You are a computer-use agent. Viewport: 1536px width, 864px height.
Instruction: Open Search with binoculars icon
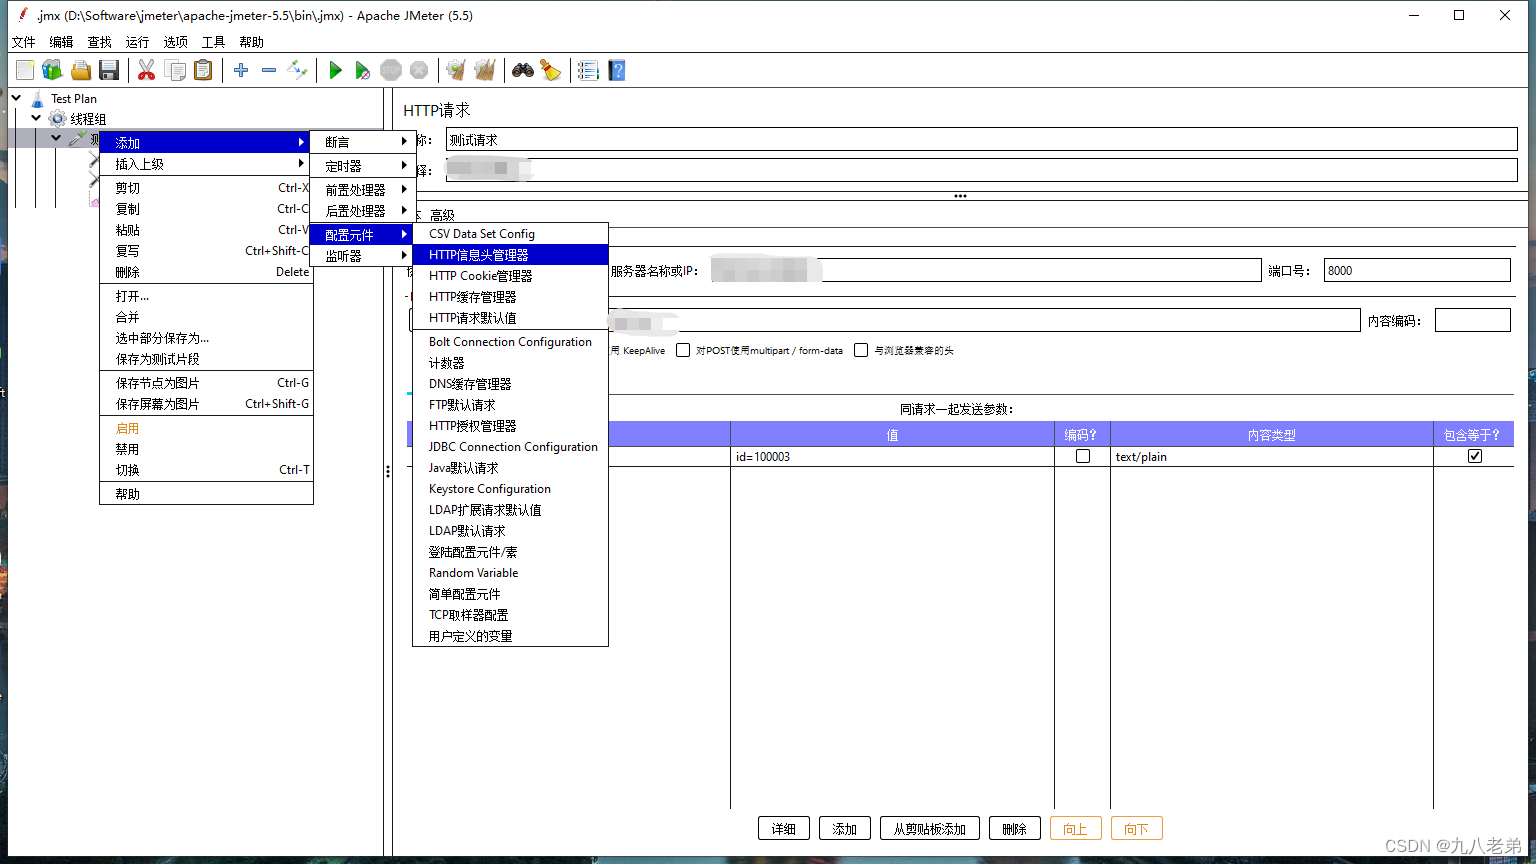523,70
